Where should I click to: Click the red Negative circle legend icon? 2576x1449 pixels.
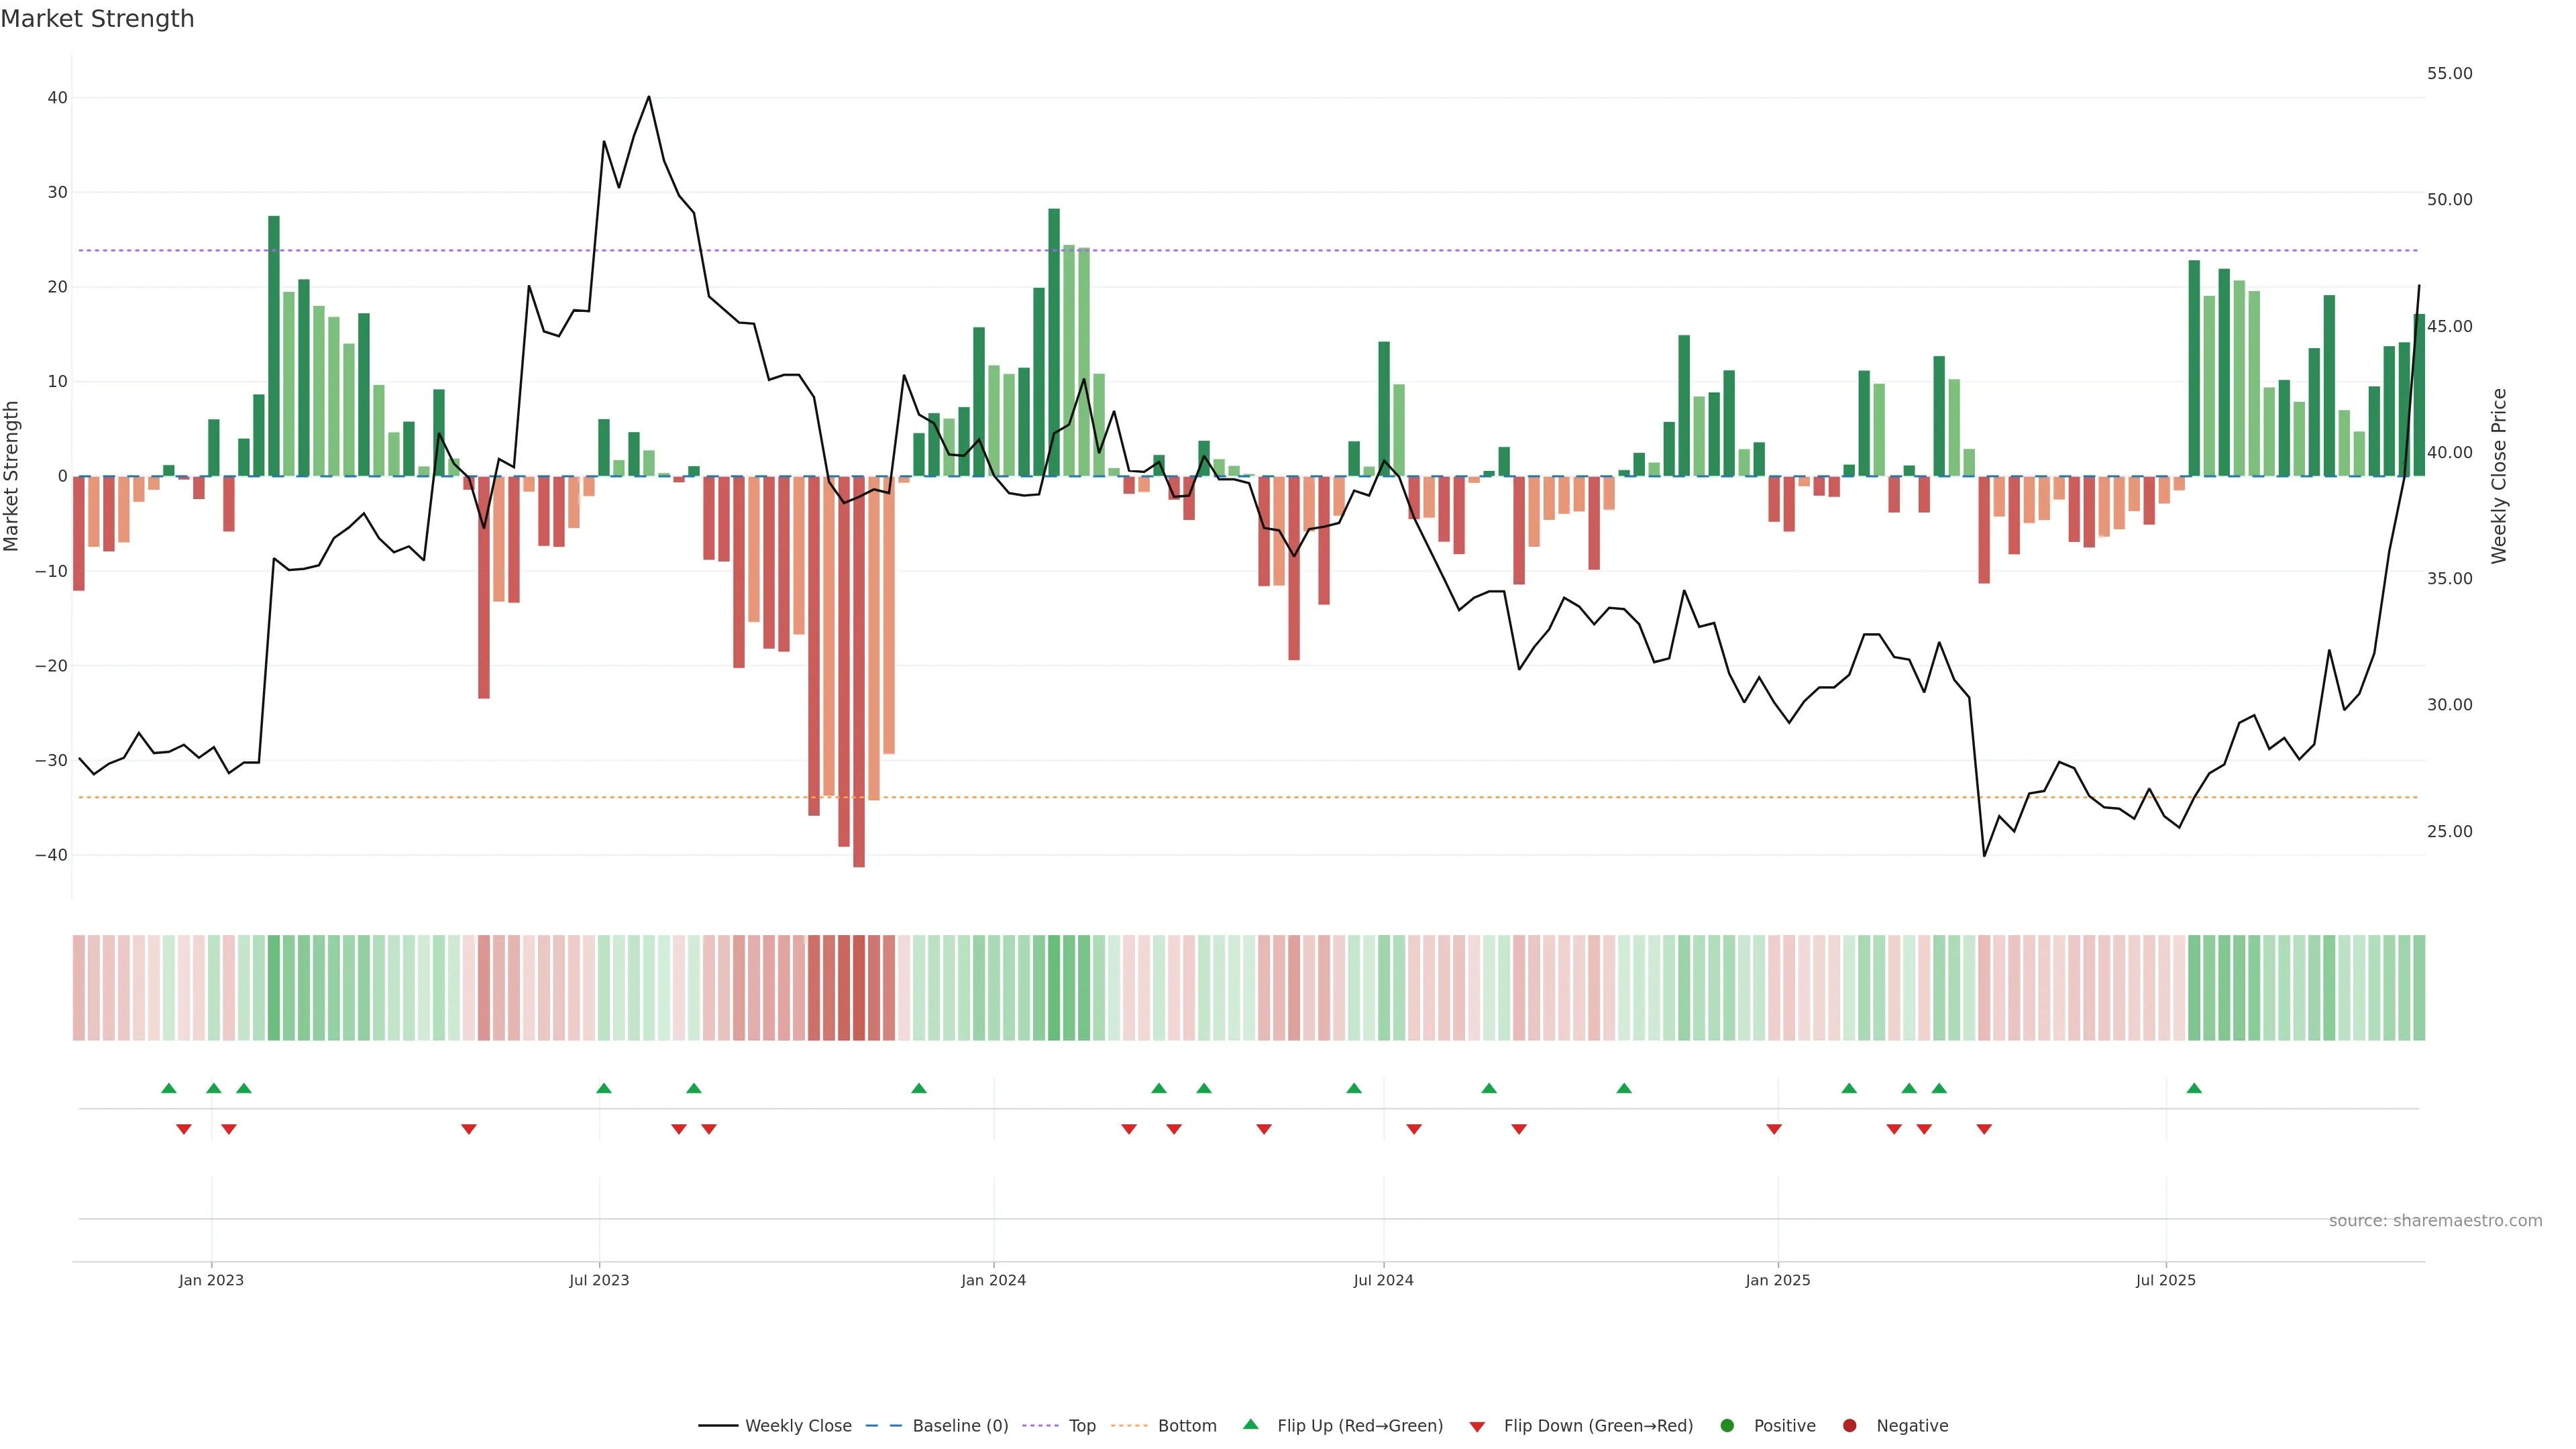click(1849, 1425)
